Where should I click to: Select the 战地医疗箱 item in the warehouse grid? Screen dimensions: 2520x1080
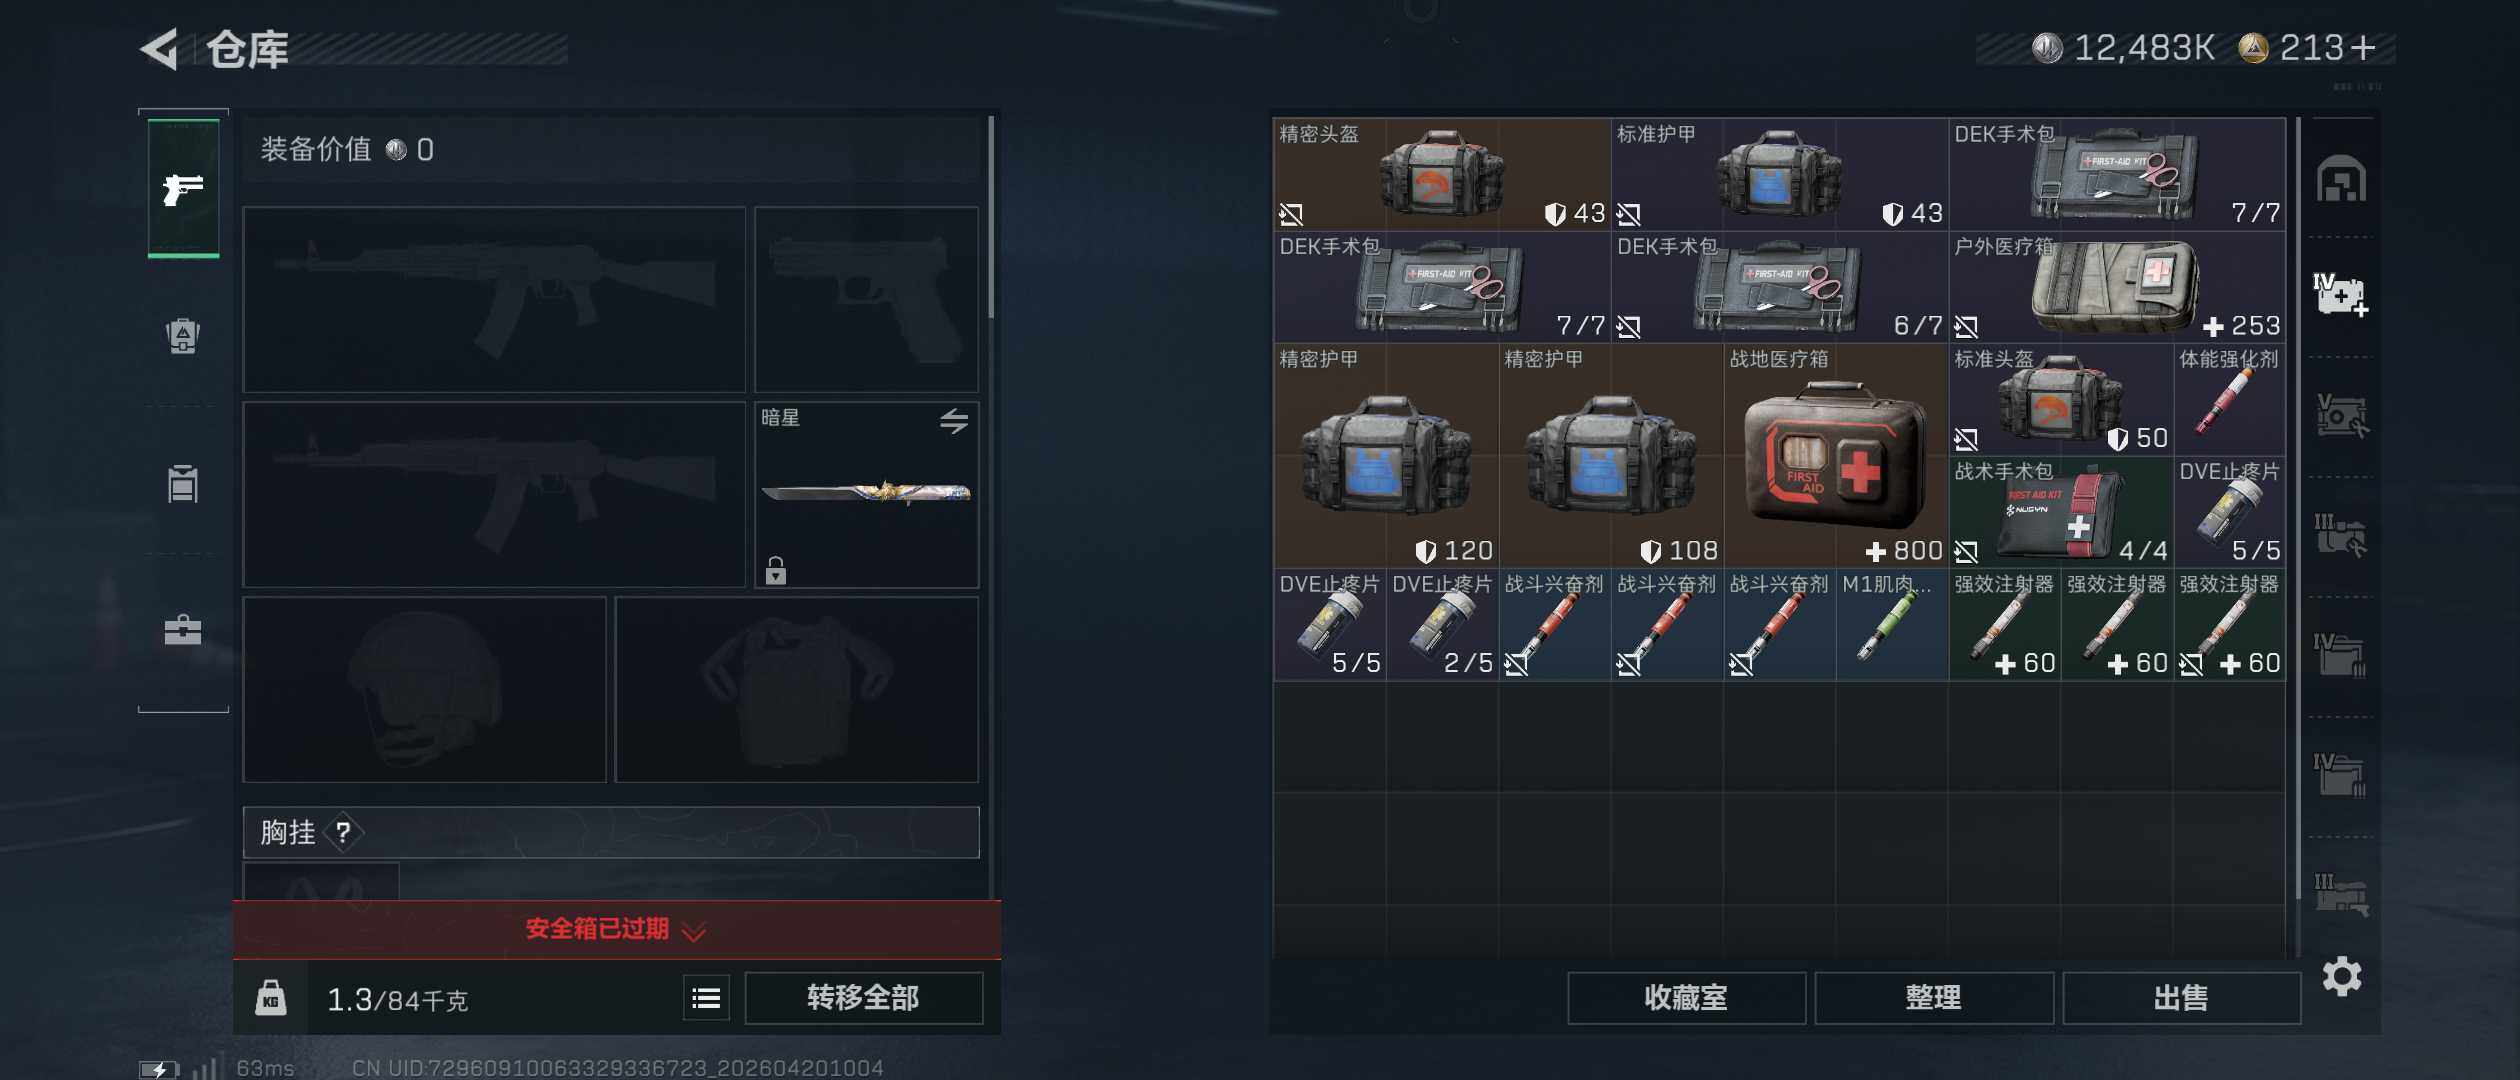pyautogui.click(x=1836, y=456)
